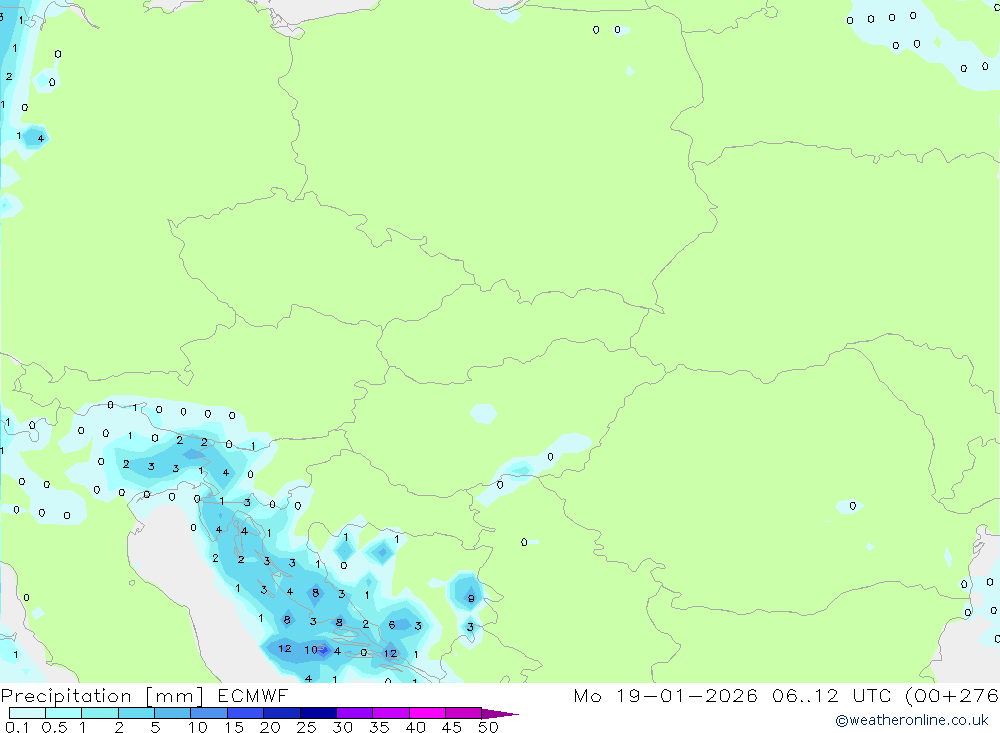Click the above-50 mm legend arrow tip
The image size is (1000, 733).
[x=500, y=713]
